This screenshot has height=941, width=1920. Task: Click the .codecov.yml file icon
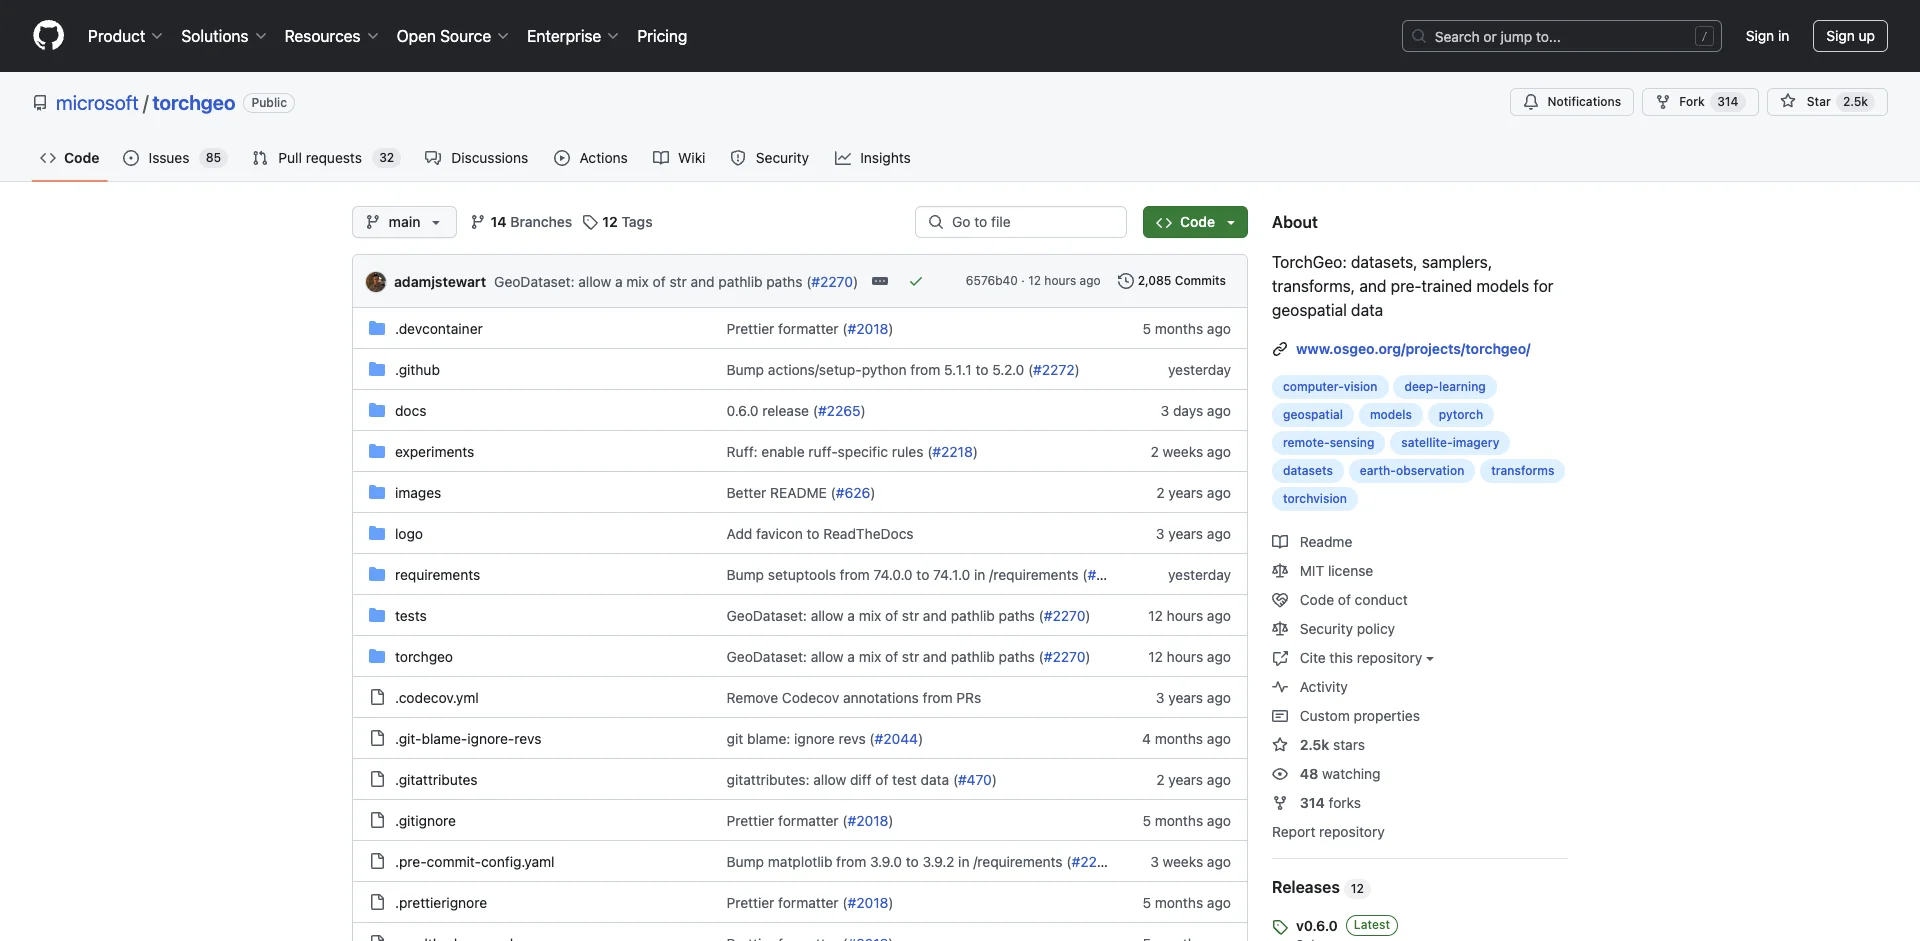pyautogui.click(x=377, y=697)
